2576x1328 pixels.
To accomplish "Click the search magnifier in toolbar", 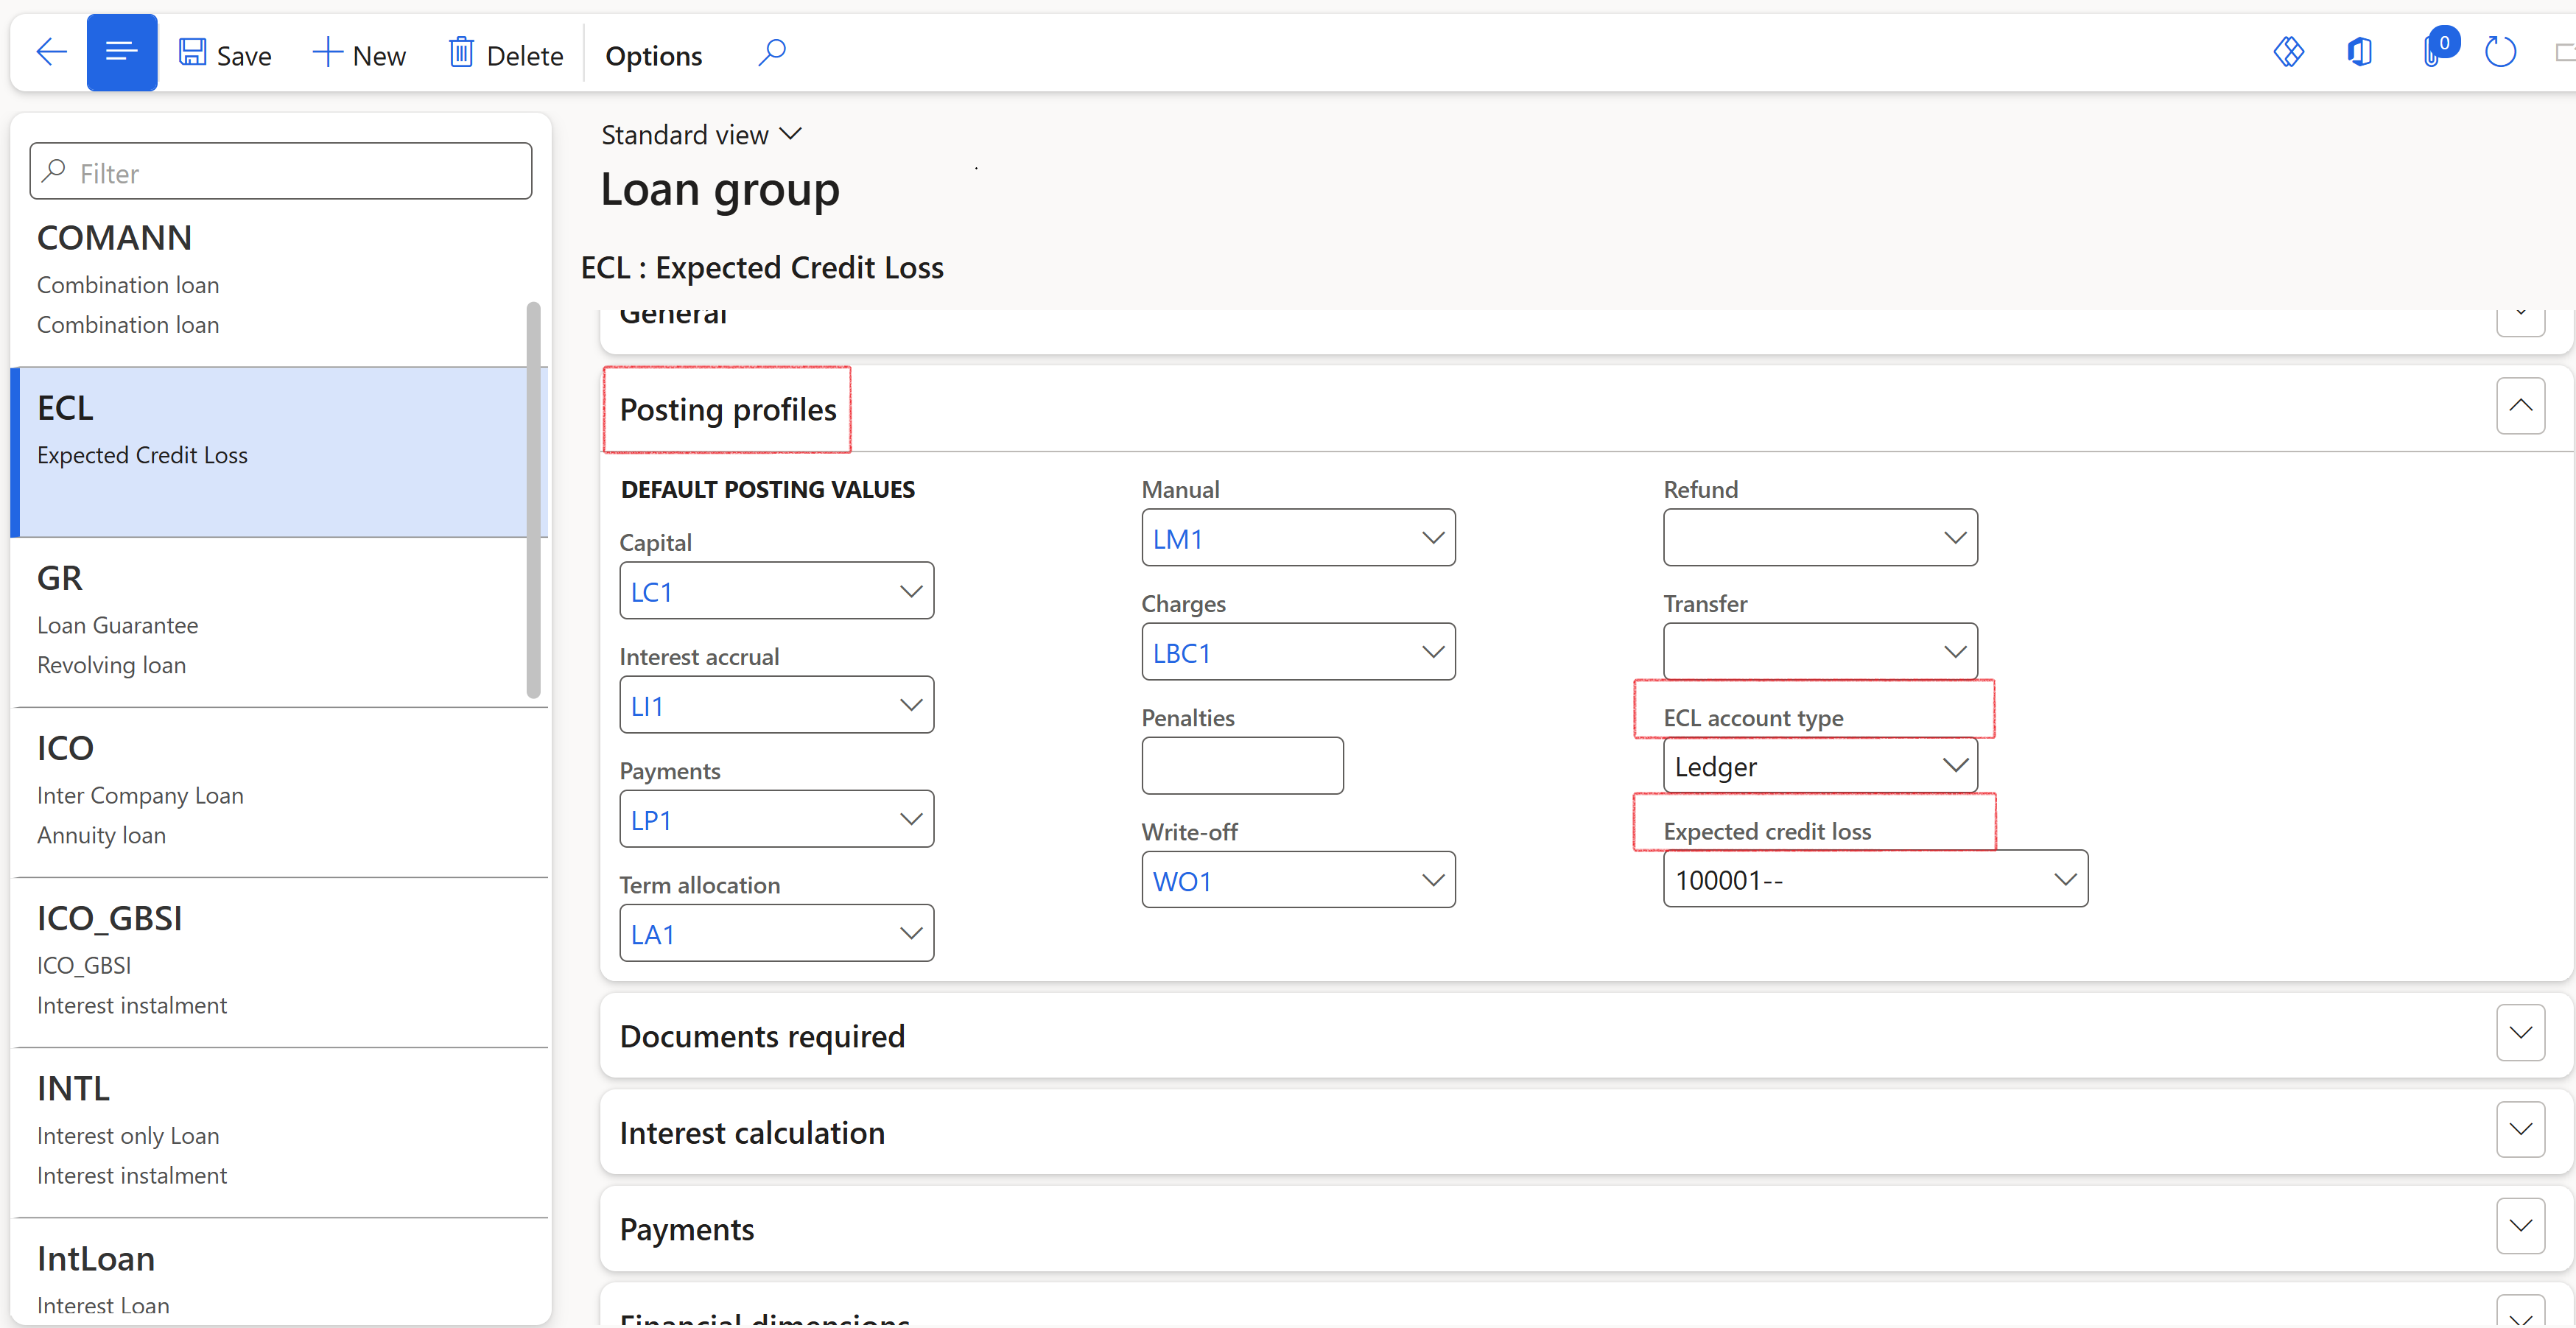I will click(x=771, y=52).
